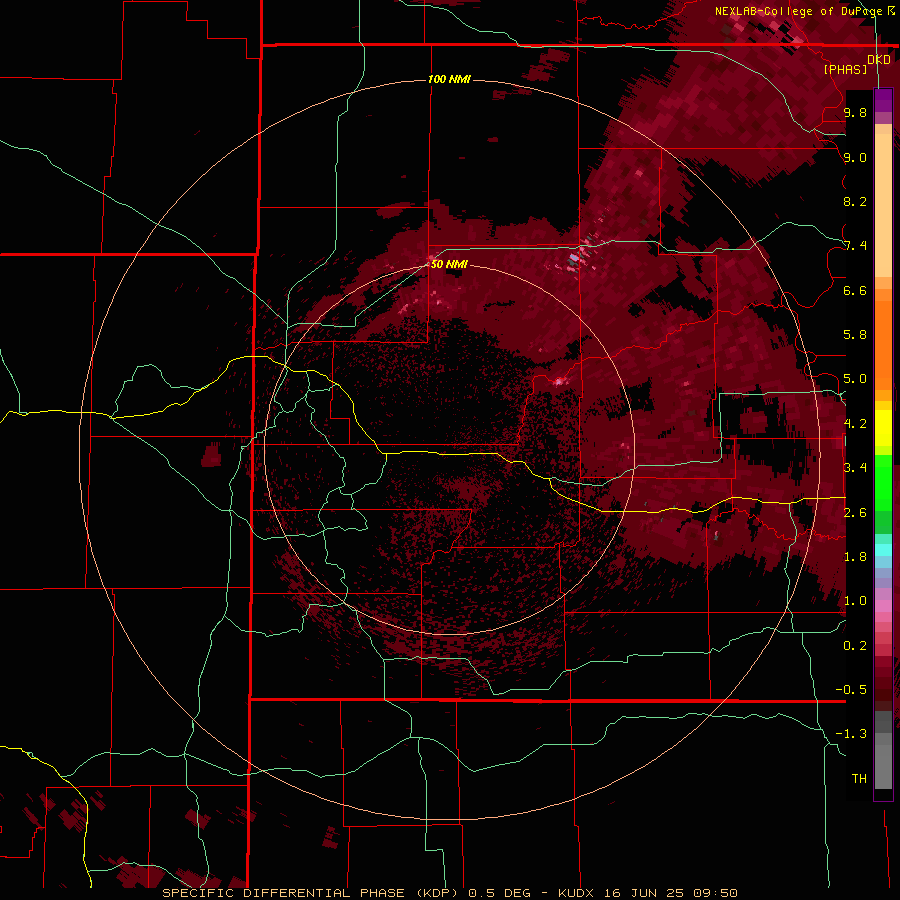Click the -0.5 legend value
This screenshot has height=900, width=900.
pos(851,690)
